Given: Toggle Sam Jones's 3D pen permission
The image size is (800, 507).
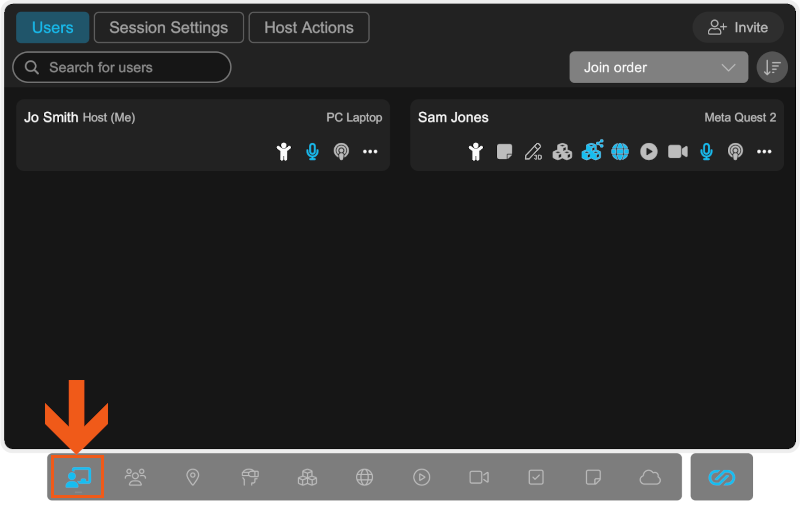Looking at the screenshot, I should [x=533, y=152].
